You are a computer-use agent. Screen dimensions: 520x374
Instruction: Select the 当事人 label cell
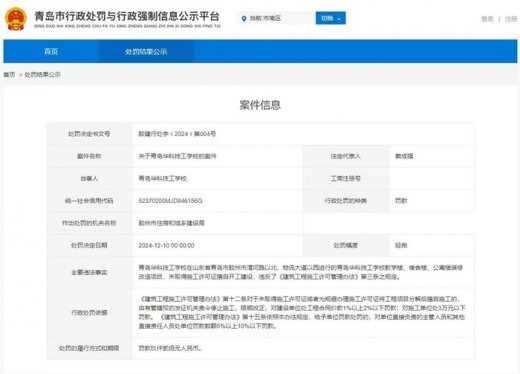pyautogui.click(x=89, y=179)
